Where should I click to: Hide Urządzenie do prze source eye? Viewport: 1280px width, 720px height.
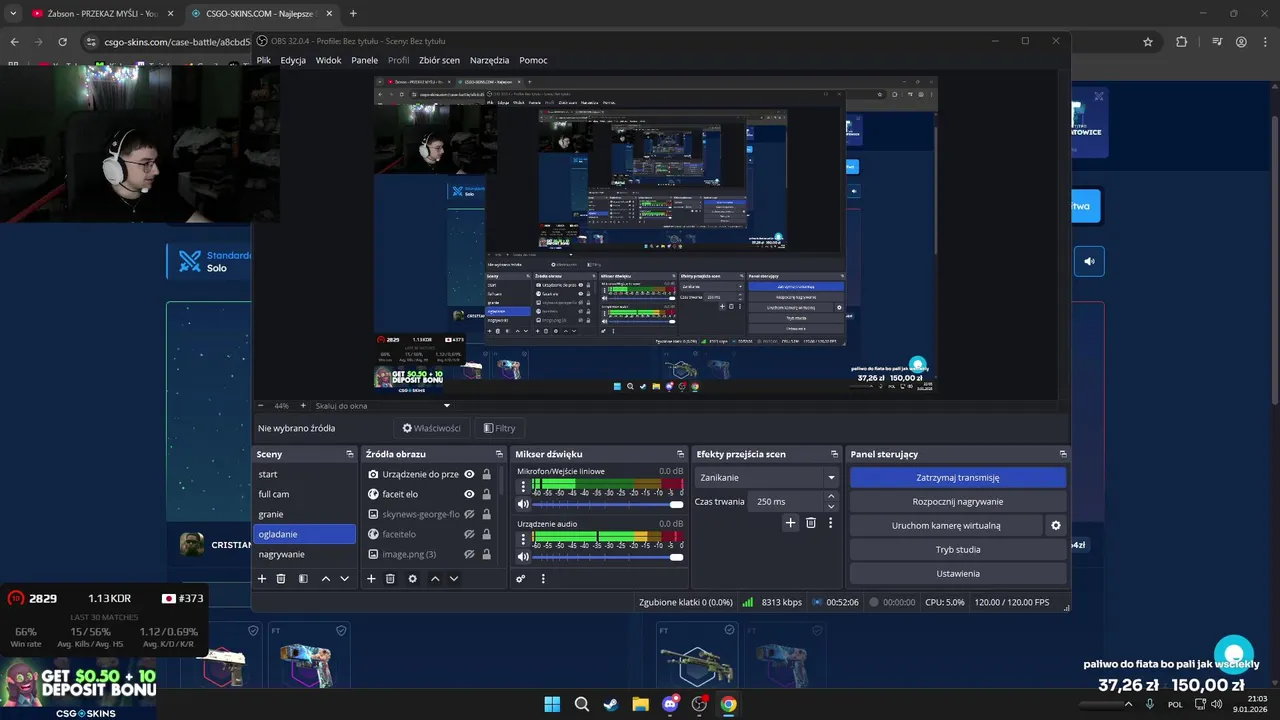point(469,474)
